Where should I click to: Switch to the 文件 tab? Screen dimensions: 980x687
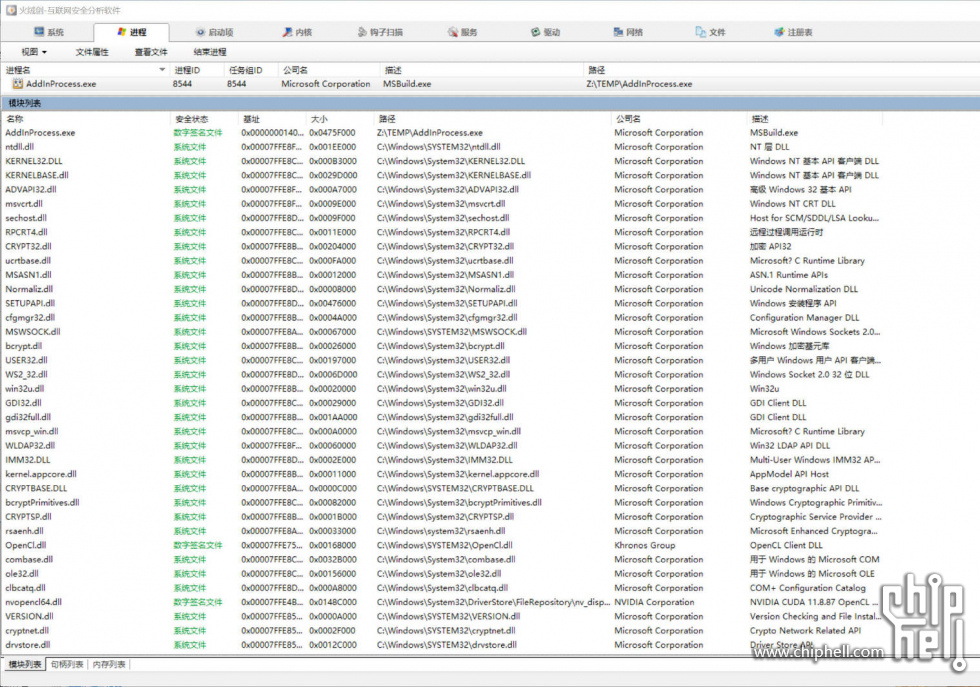coord(711,32)
